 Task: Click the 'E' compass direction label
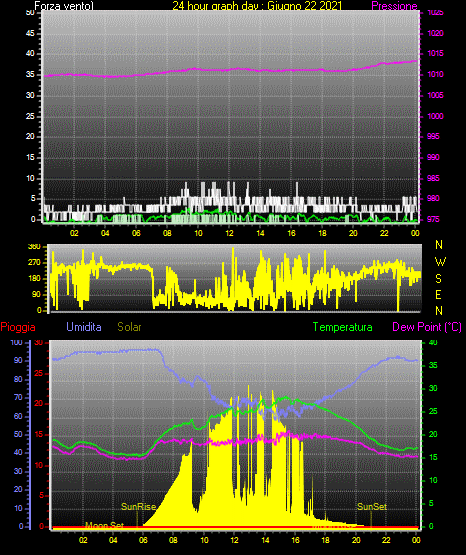tap(438, 295)
